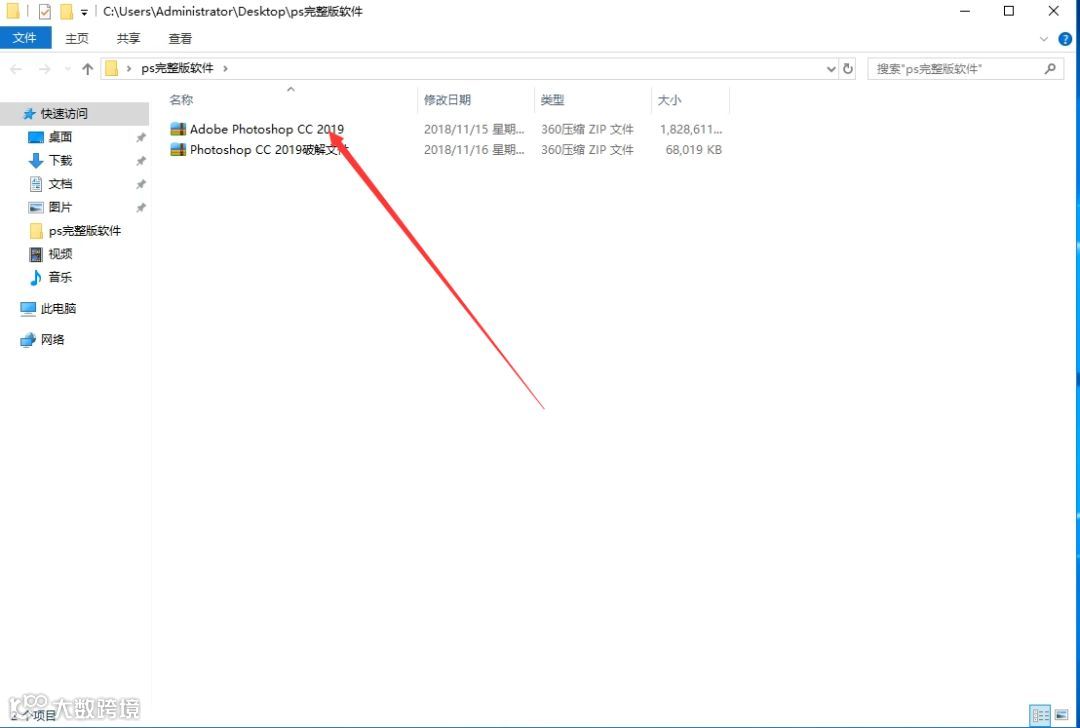The image size is (1080, 728).
Task: Click the pin icon next to 文档
Action: [x=141, y=185]
